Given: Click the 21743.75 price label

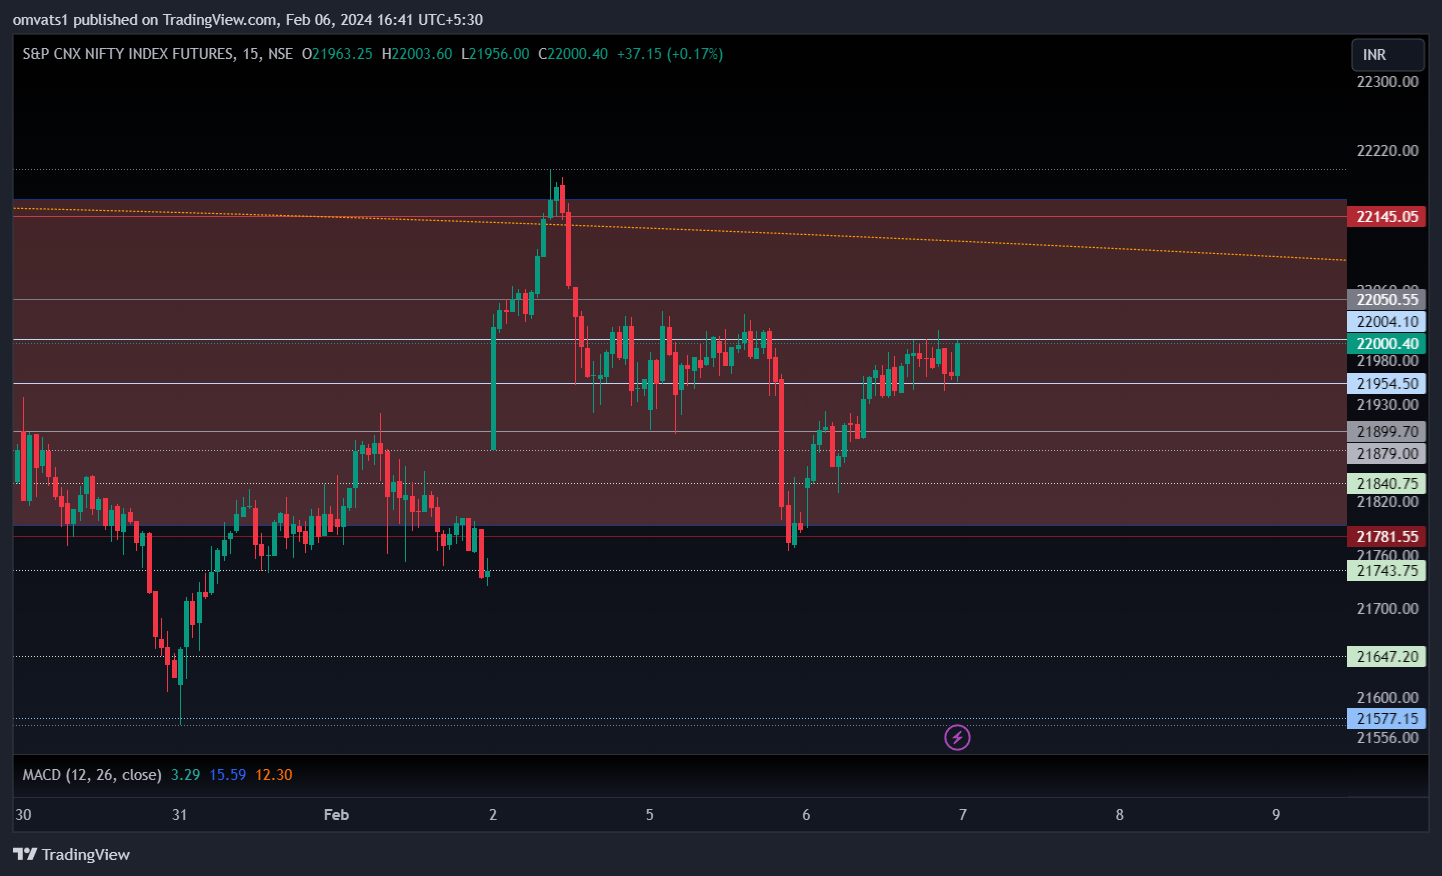Looking at the screenshot, I should (1386, 571).
